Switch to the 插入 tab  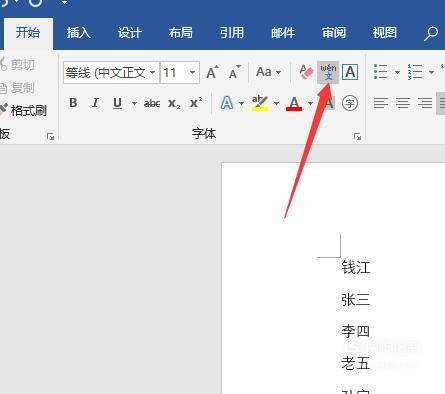click(79, 33)
